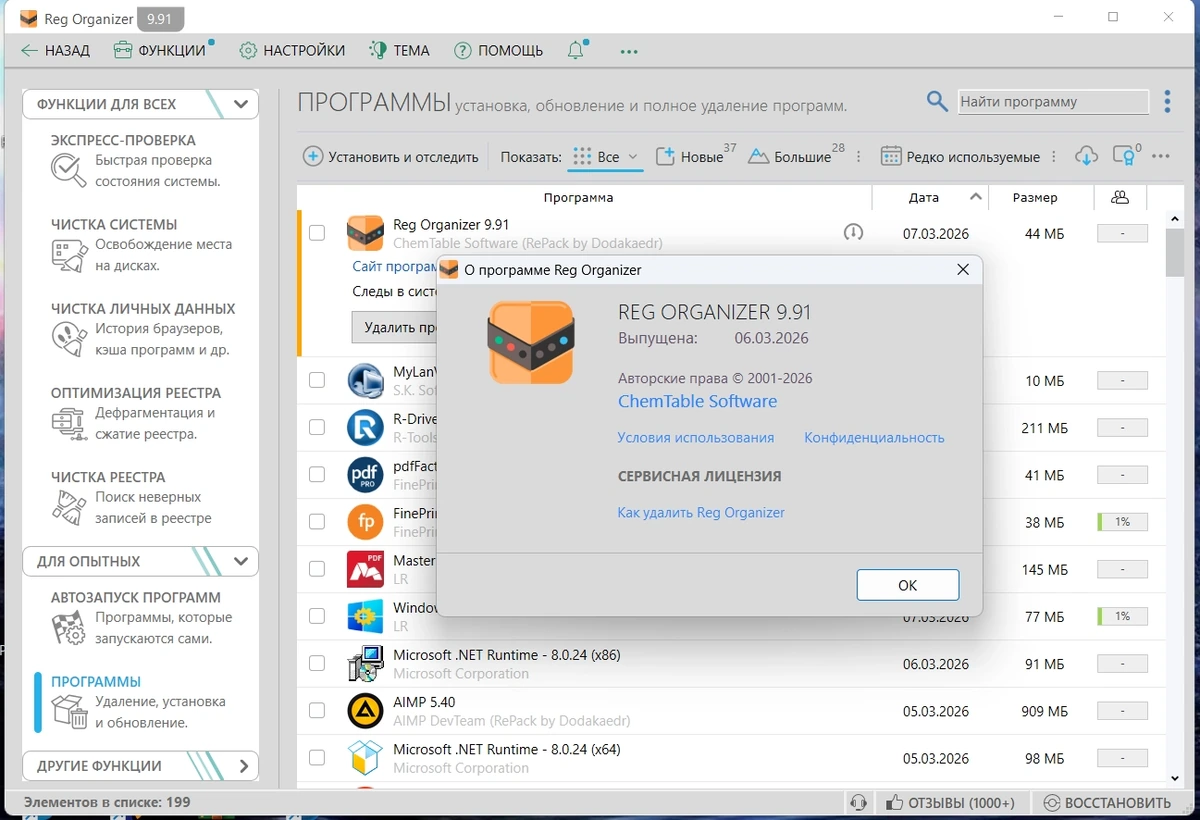Viewport: 1200px width, 820px height.
Task: Tick the AIMP 5.40 checkbox
Action: [x=317, y=710]
